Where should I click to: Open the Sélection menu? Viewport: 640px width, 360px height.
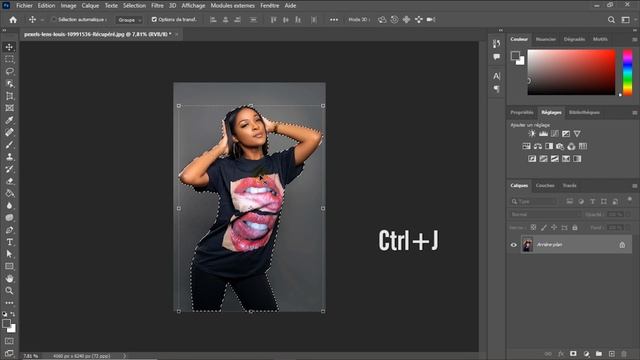click(134, 6)
